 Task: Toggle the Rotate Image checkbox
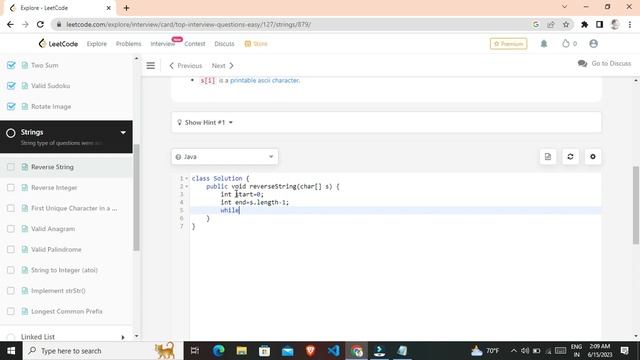pyautogui.click(x=11, y=107)
